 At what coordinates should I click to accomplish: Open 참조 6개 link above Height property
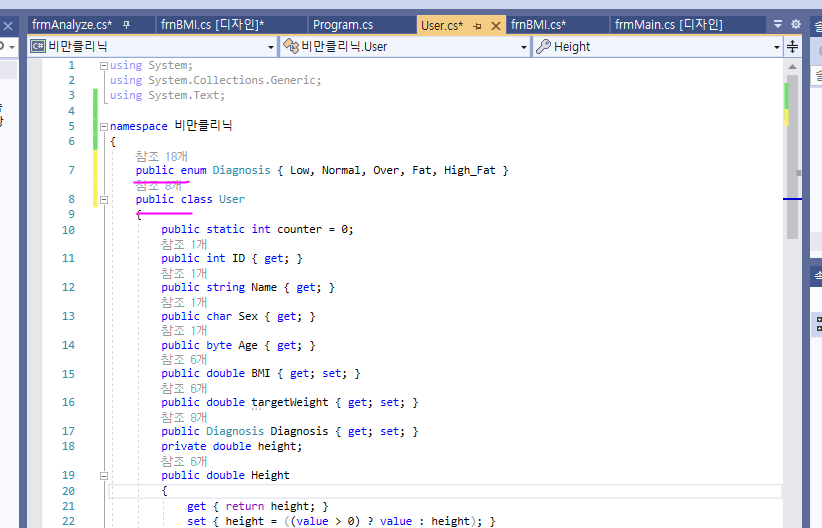[x=184, y=461]
